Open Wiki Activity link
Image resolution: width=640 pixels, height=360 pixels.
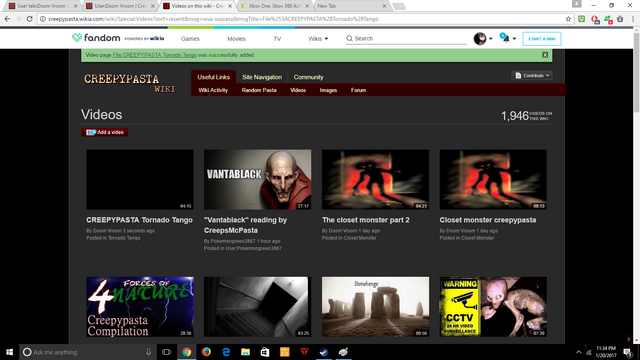coord(213,90)
